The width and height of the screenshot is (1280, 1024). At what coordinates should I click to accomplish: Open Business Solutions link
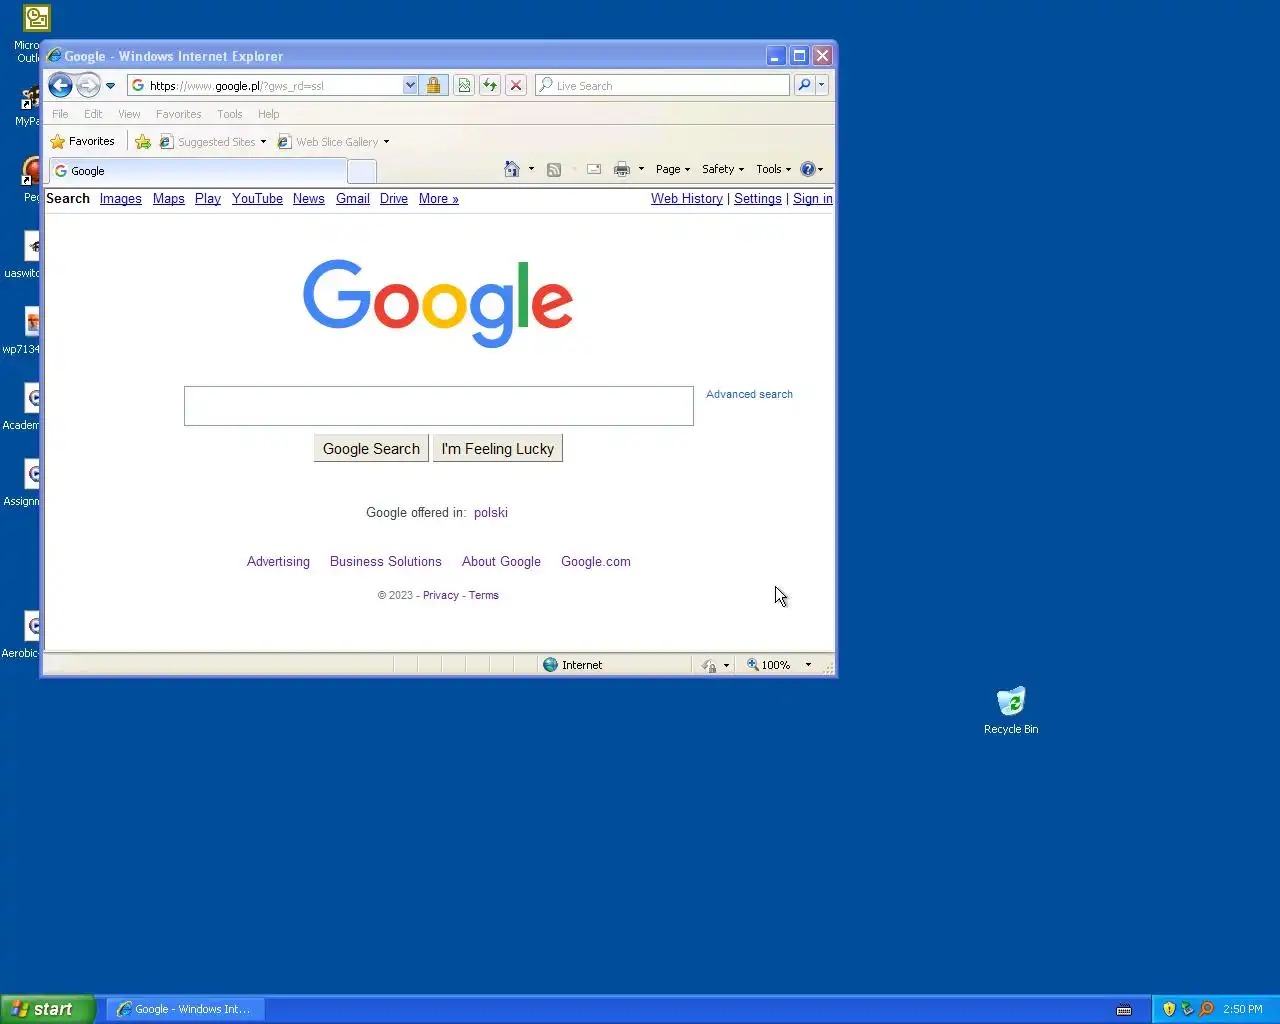pos(386,562)
